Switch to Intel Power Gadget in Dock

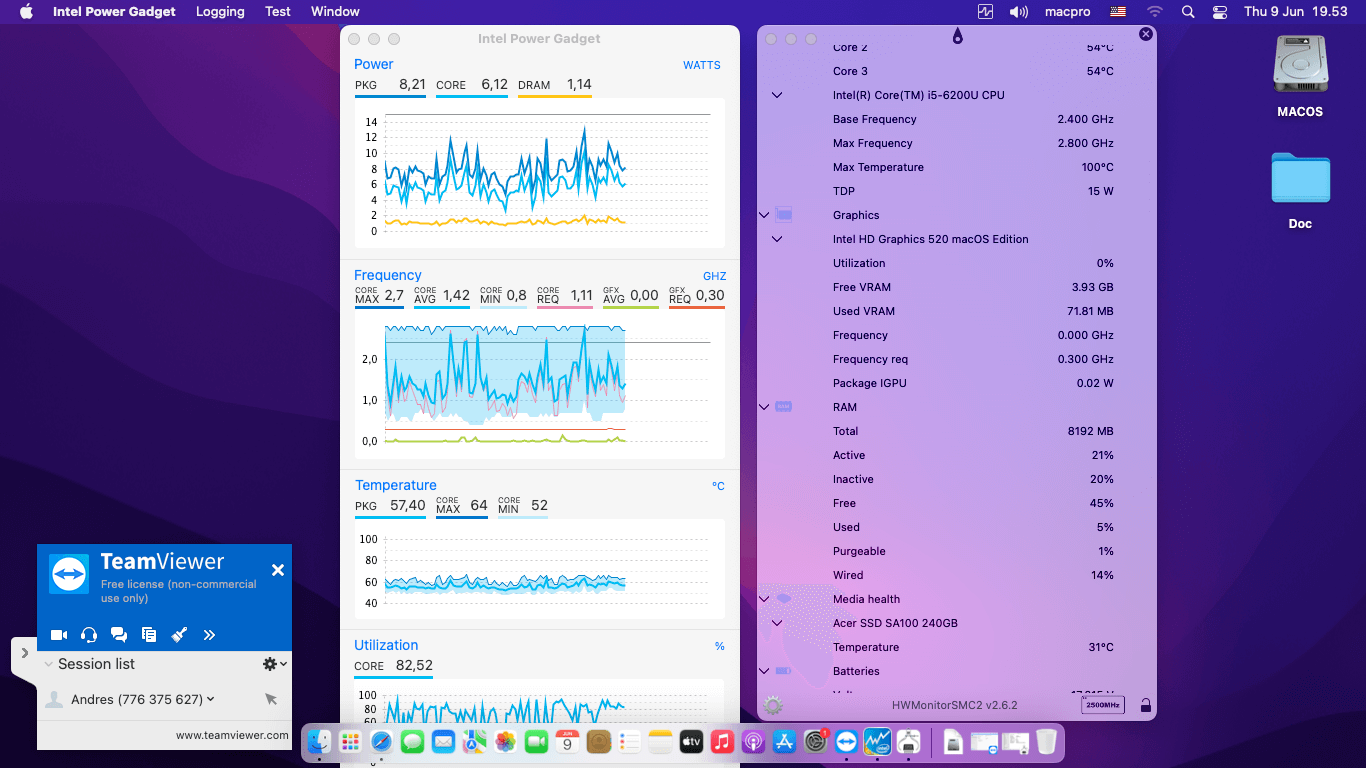point(877,741)
